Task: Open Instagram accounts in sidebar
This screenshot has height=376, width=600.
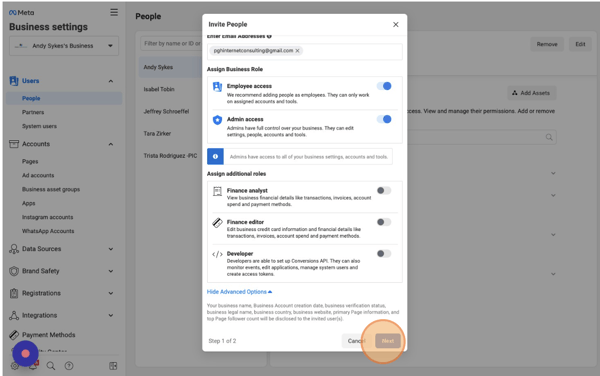Action: [47, 217]
